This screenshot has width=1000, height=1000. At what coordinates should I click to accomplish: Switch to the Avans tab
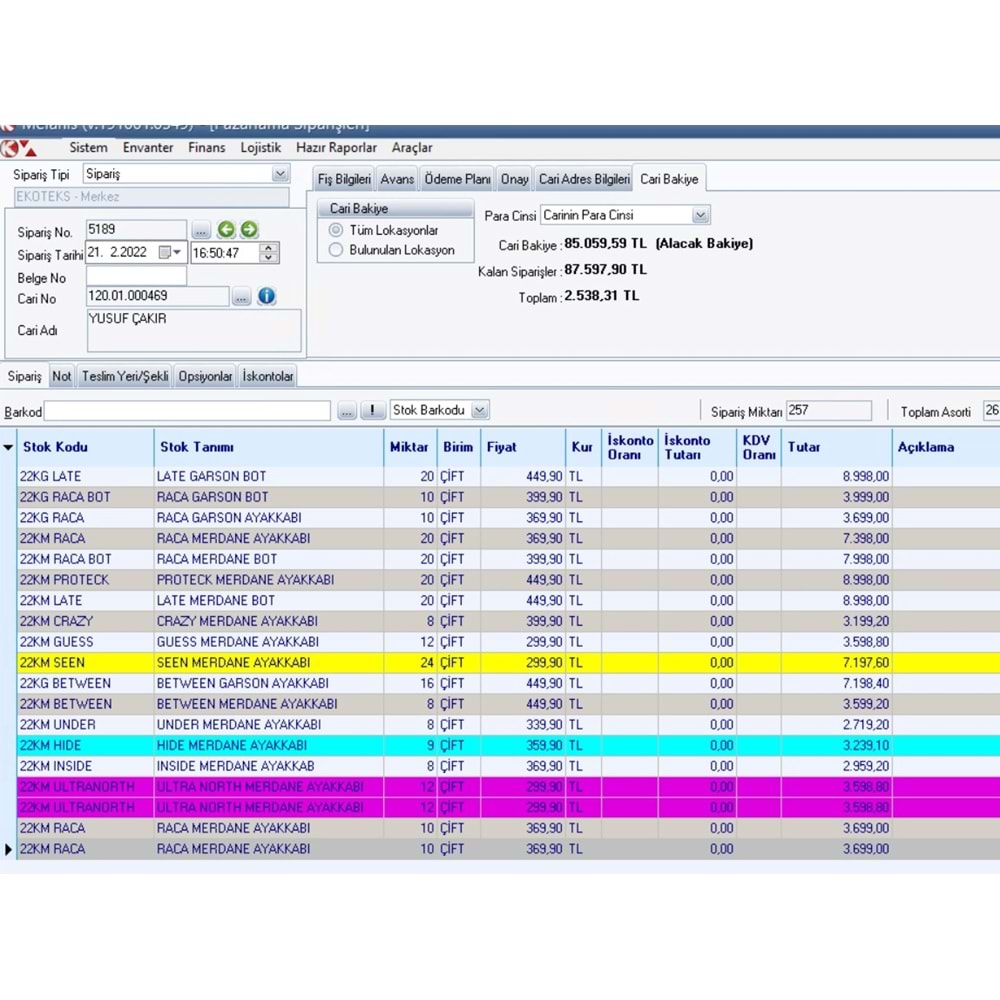tap(397, 179)
